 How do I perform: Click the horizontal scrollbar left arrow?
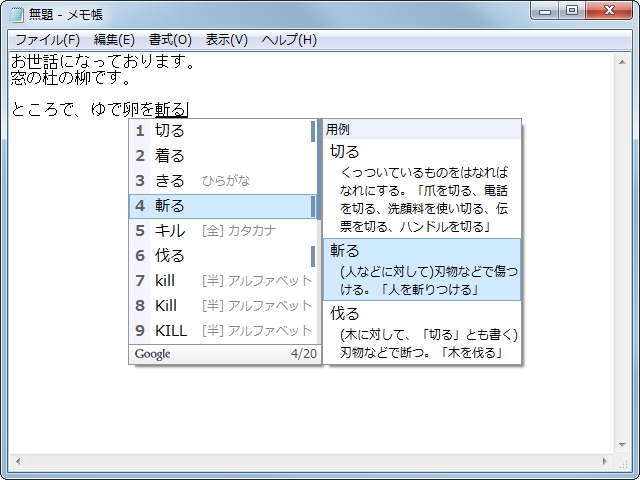click(x=18, y=462)
